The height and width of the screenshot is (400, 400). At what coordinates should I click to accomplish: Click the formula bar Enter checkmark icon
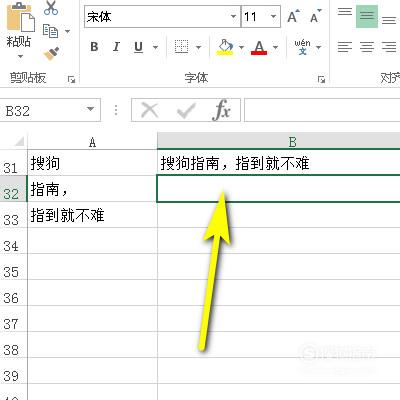186,110
